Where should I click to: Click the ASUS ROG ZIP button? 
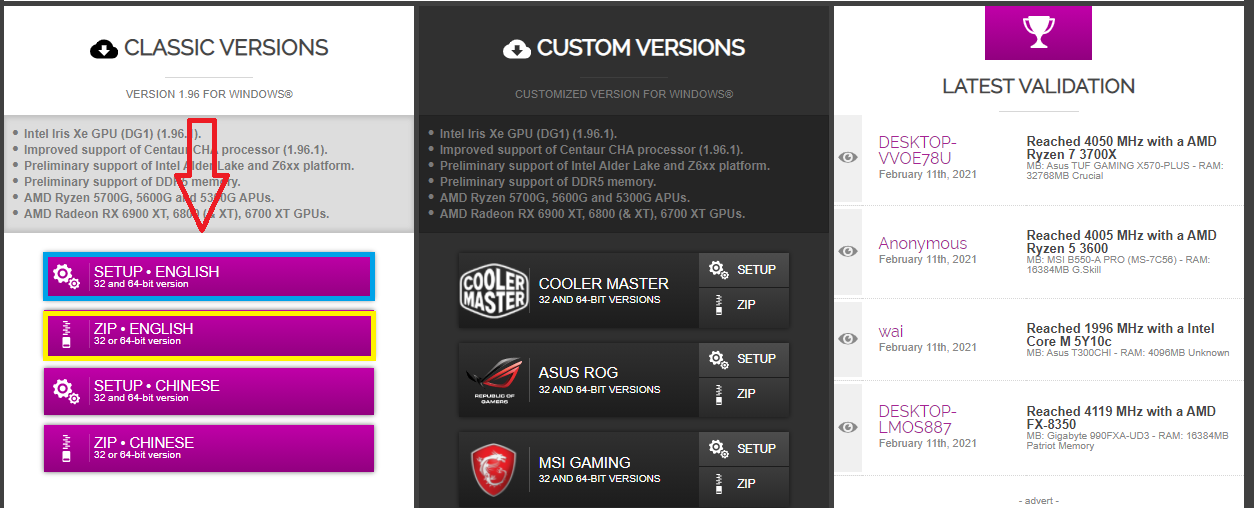pyautogui.click(x=744, y=394)
